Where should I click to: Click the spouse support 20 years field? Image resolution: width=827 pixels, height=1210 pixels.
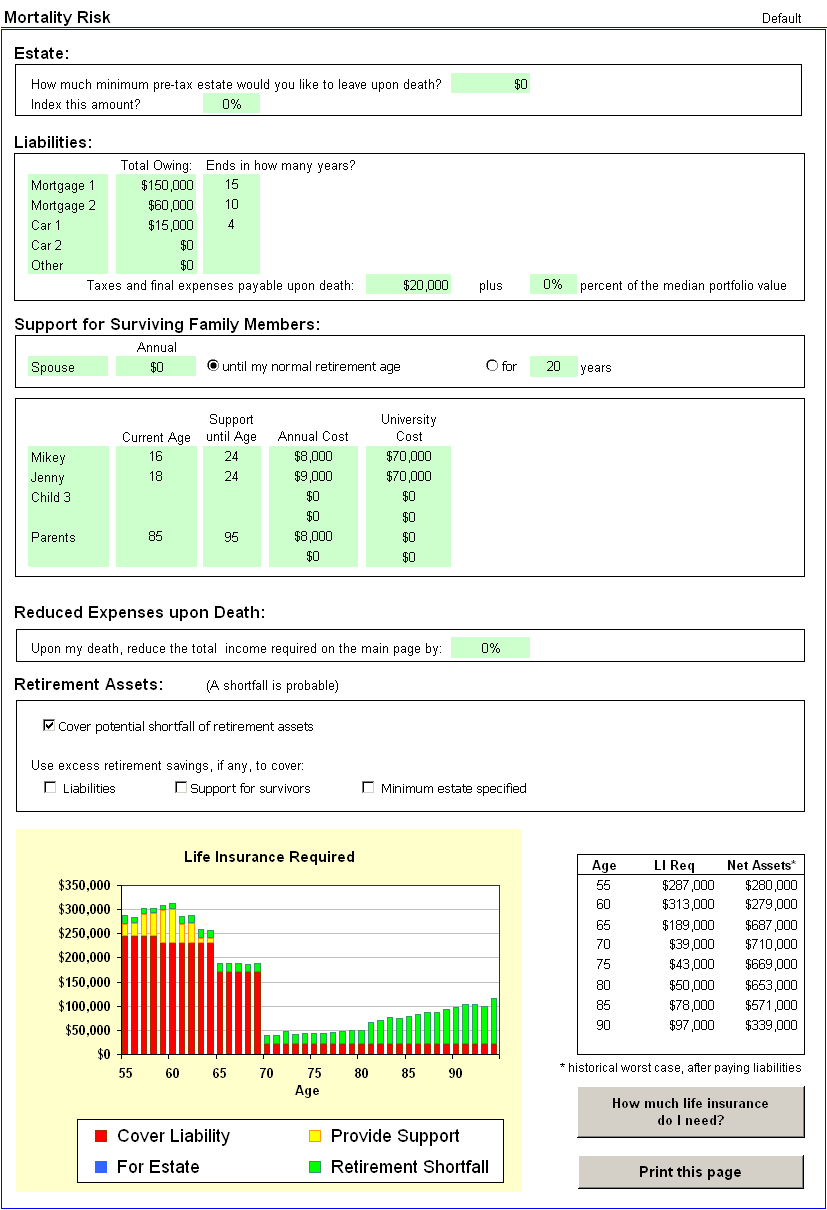553,367
